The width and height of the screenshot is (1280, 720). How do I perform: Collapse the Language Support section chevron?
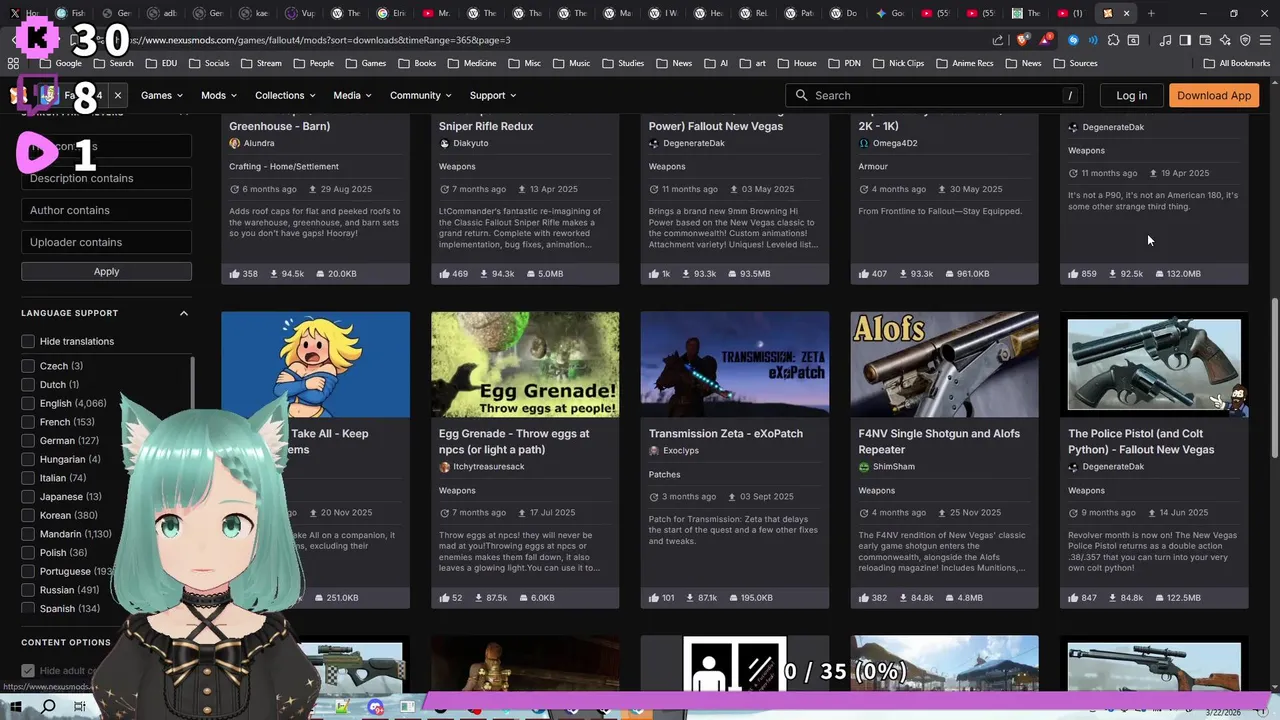[x=184, y=313]
